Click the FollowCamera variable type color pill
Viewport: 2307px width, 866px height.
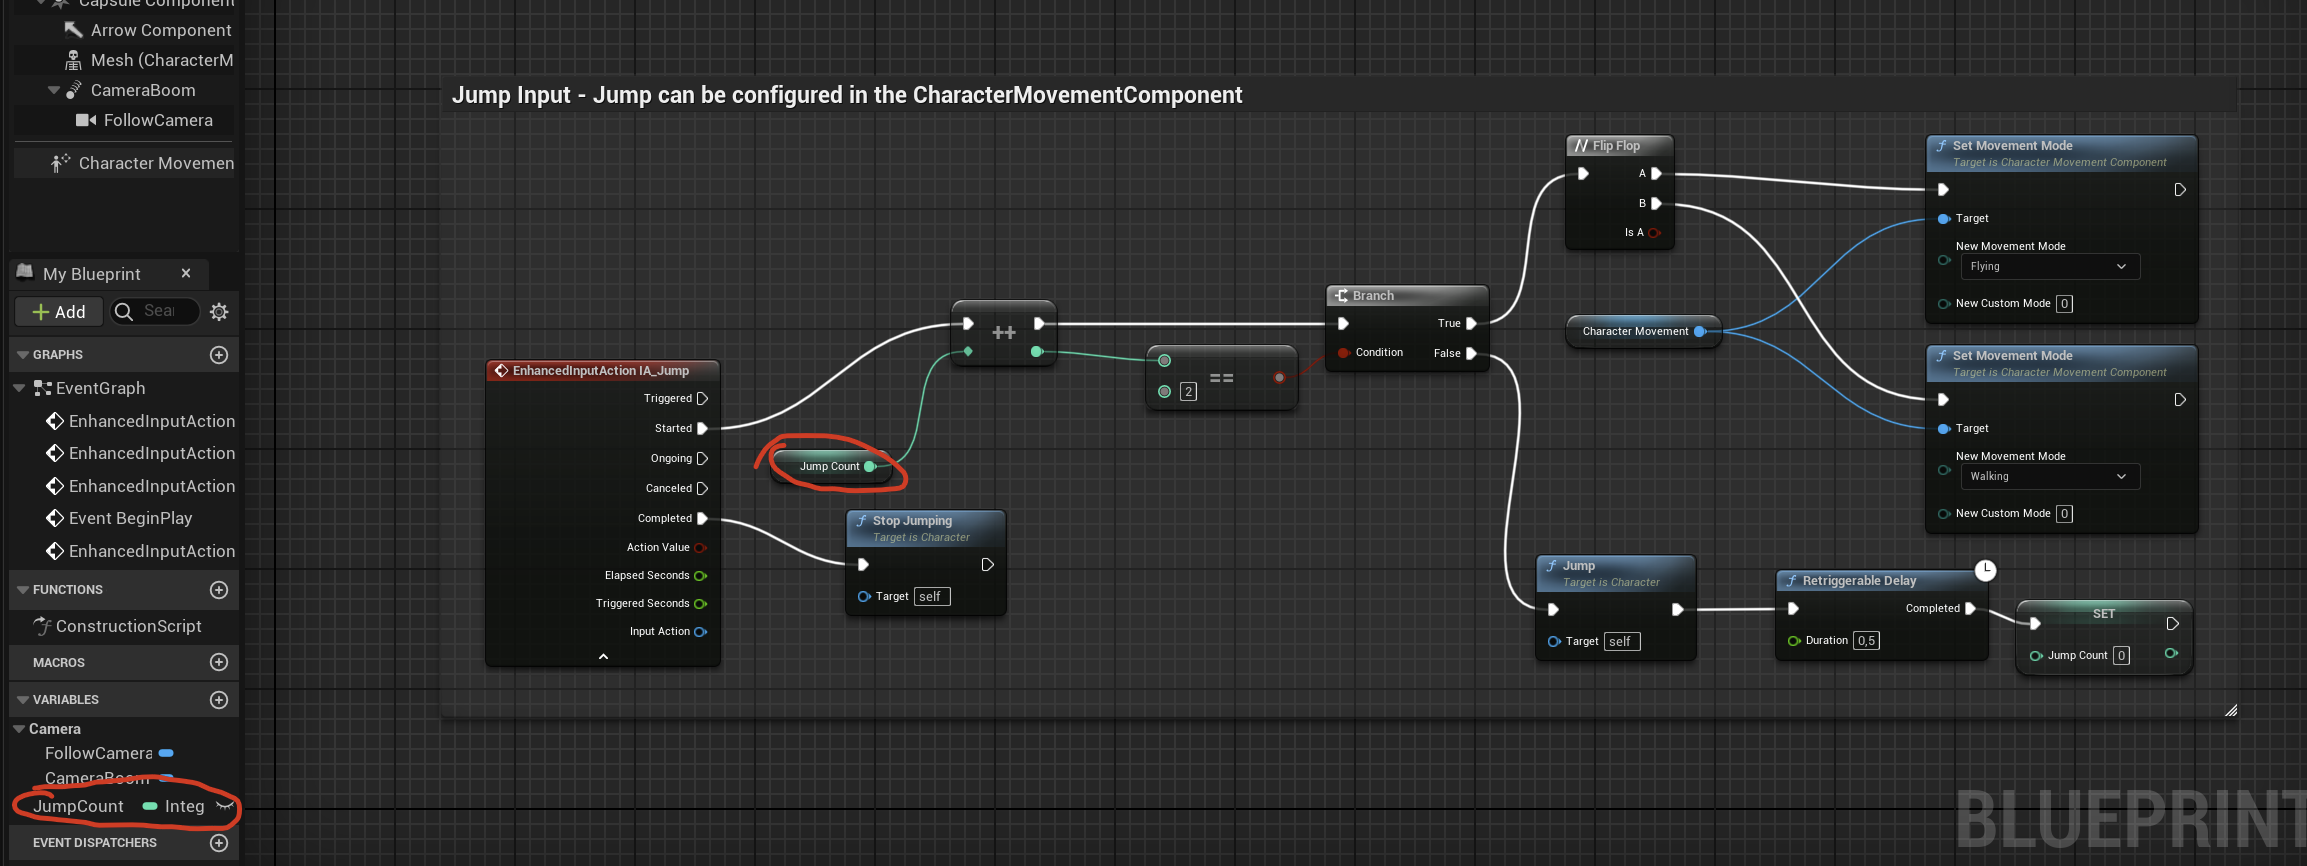pyautogui.click(x=166, y=753)
